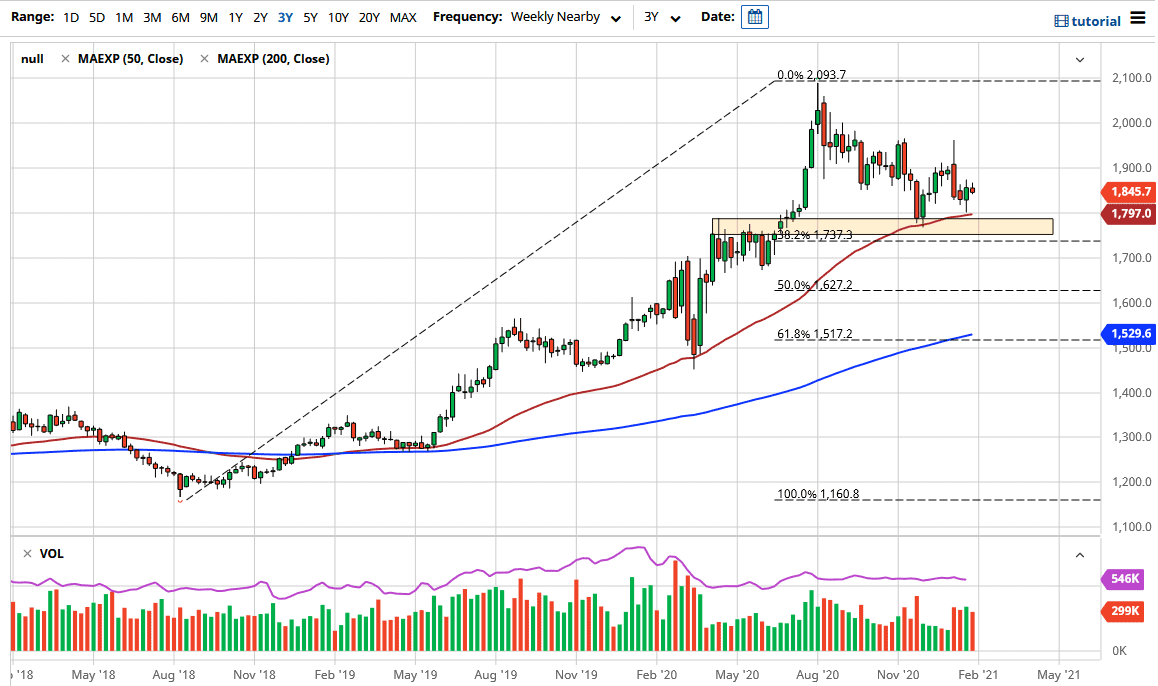Remove the MAEXP (200, Close) indicator

coord(205,58)
